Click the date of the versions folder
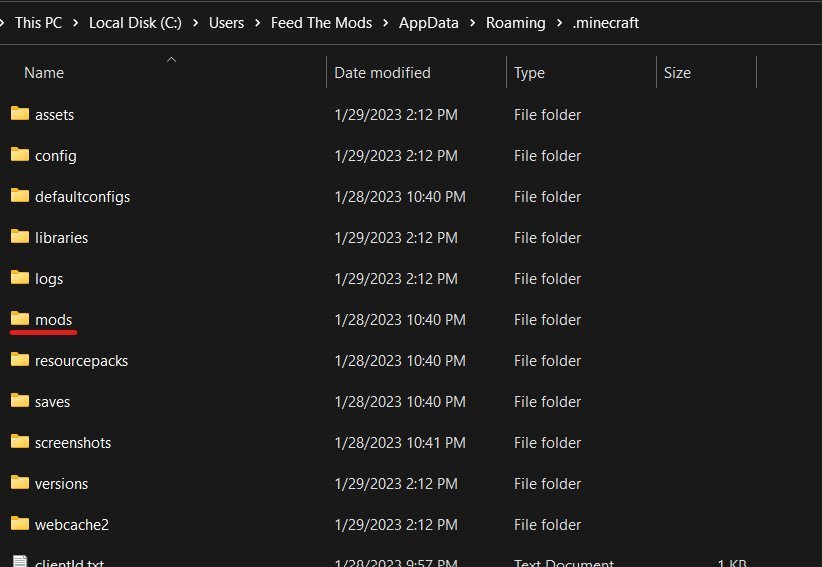The image size is (822, 567). (396, 484)
